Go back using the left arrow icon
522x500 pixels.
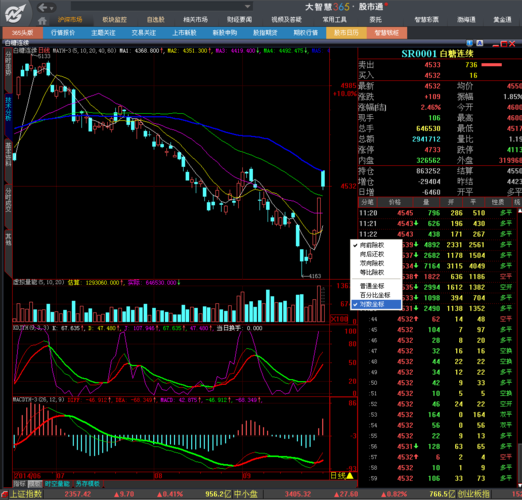pyautogui.click(x=42, y=7)
